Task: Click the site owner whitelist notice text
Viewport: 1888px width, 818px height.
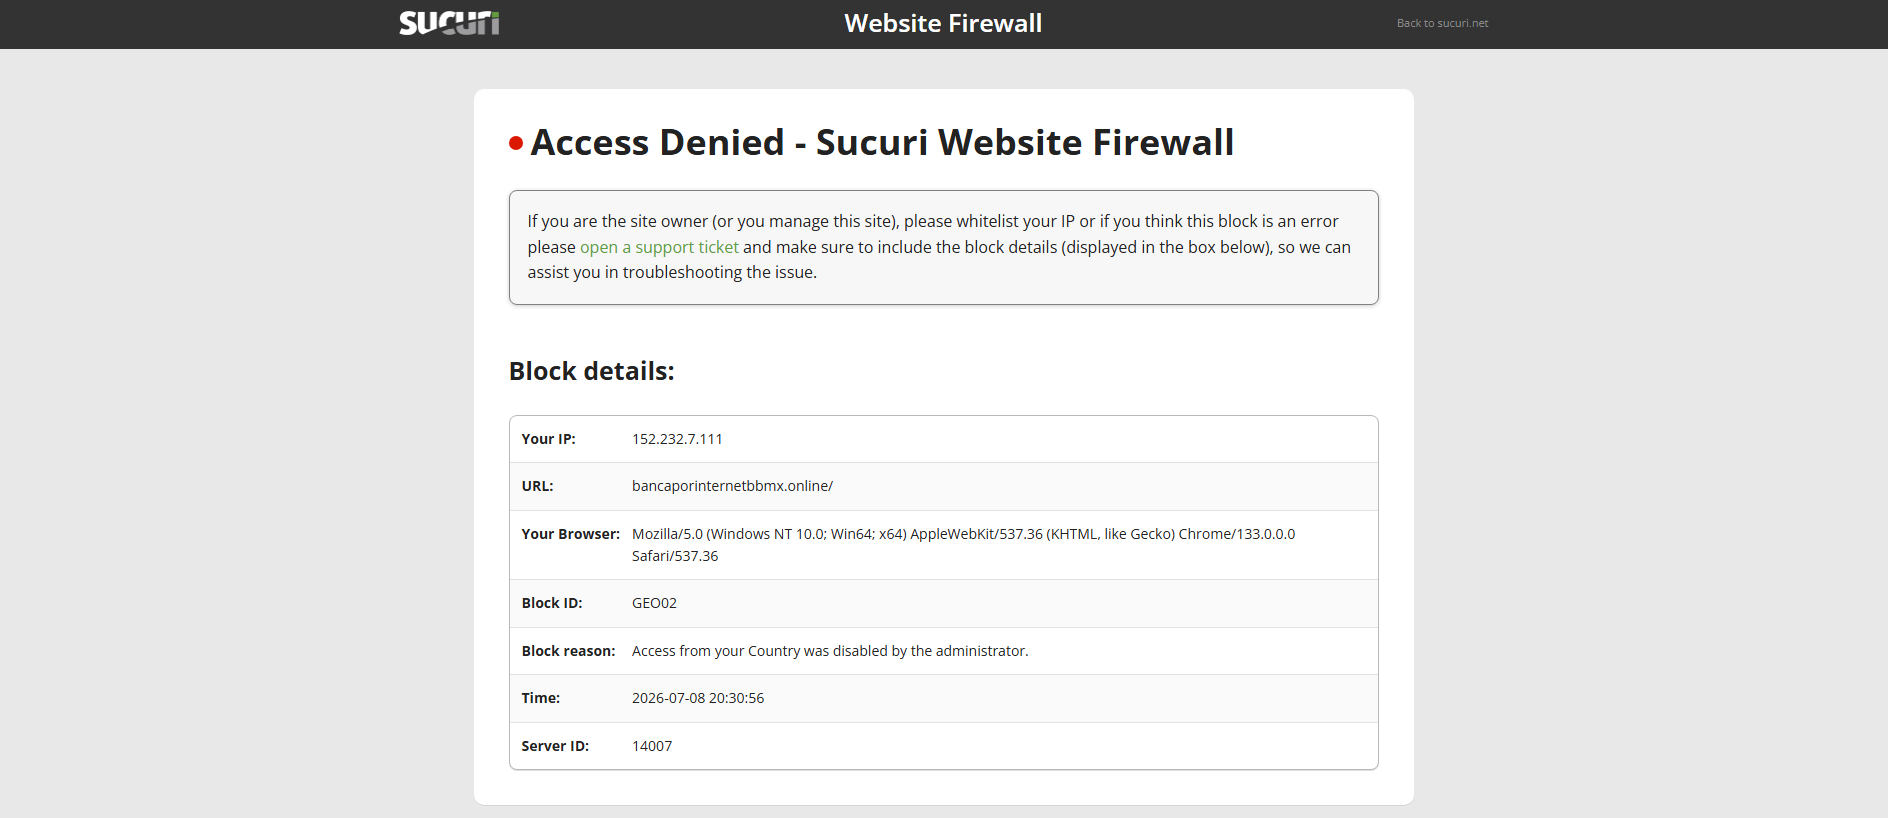Action: pyautogui.click(x=939, y=247)
